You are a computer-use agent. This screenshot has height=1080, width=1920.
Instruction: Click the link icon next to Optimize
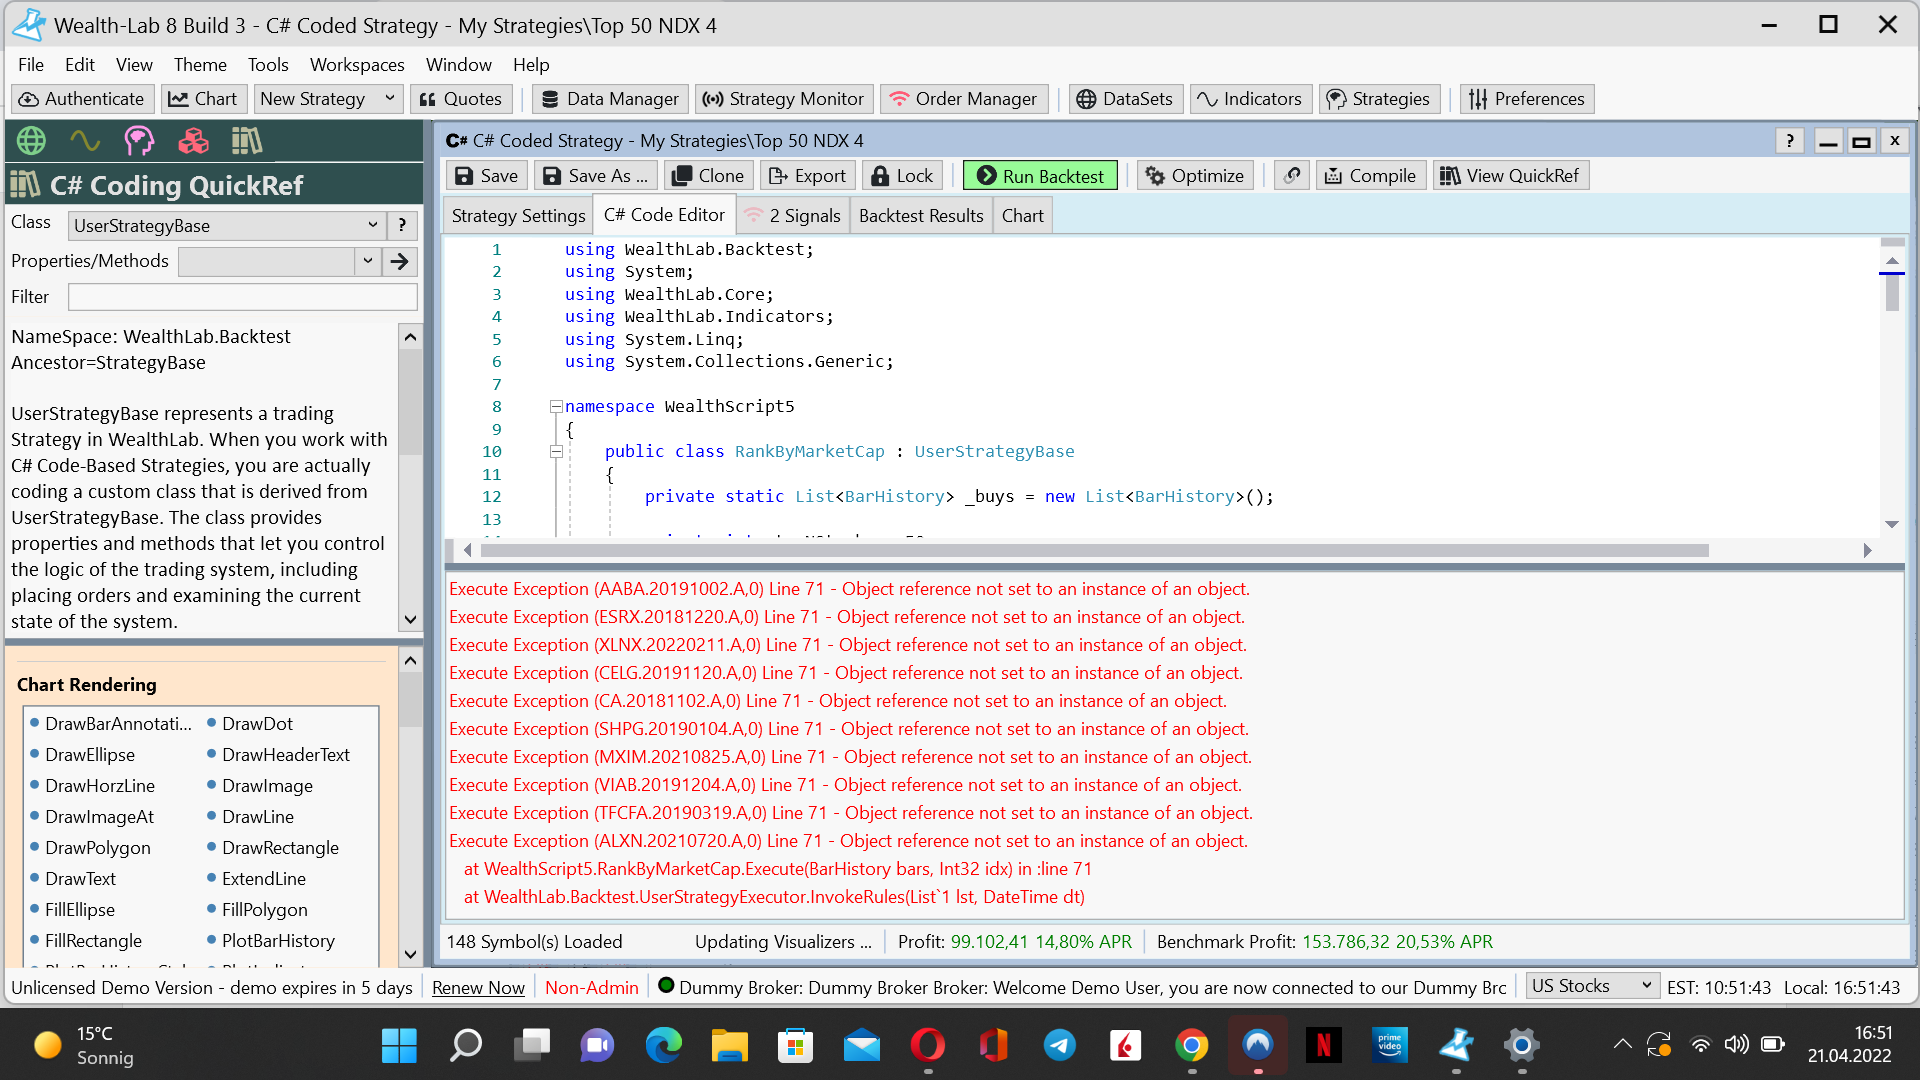1293,176
